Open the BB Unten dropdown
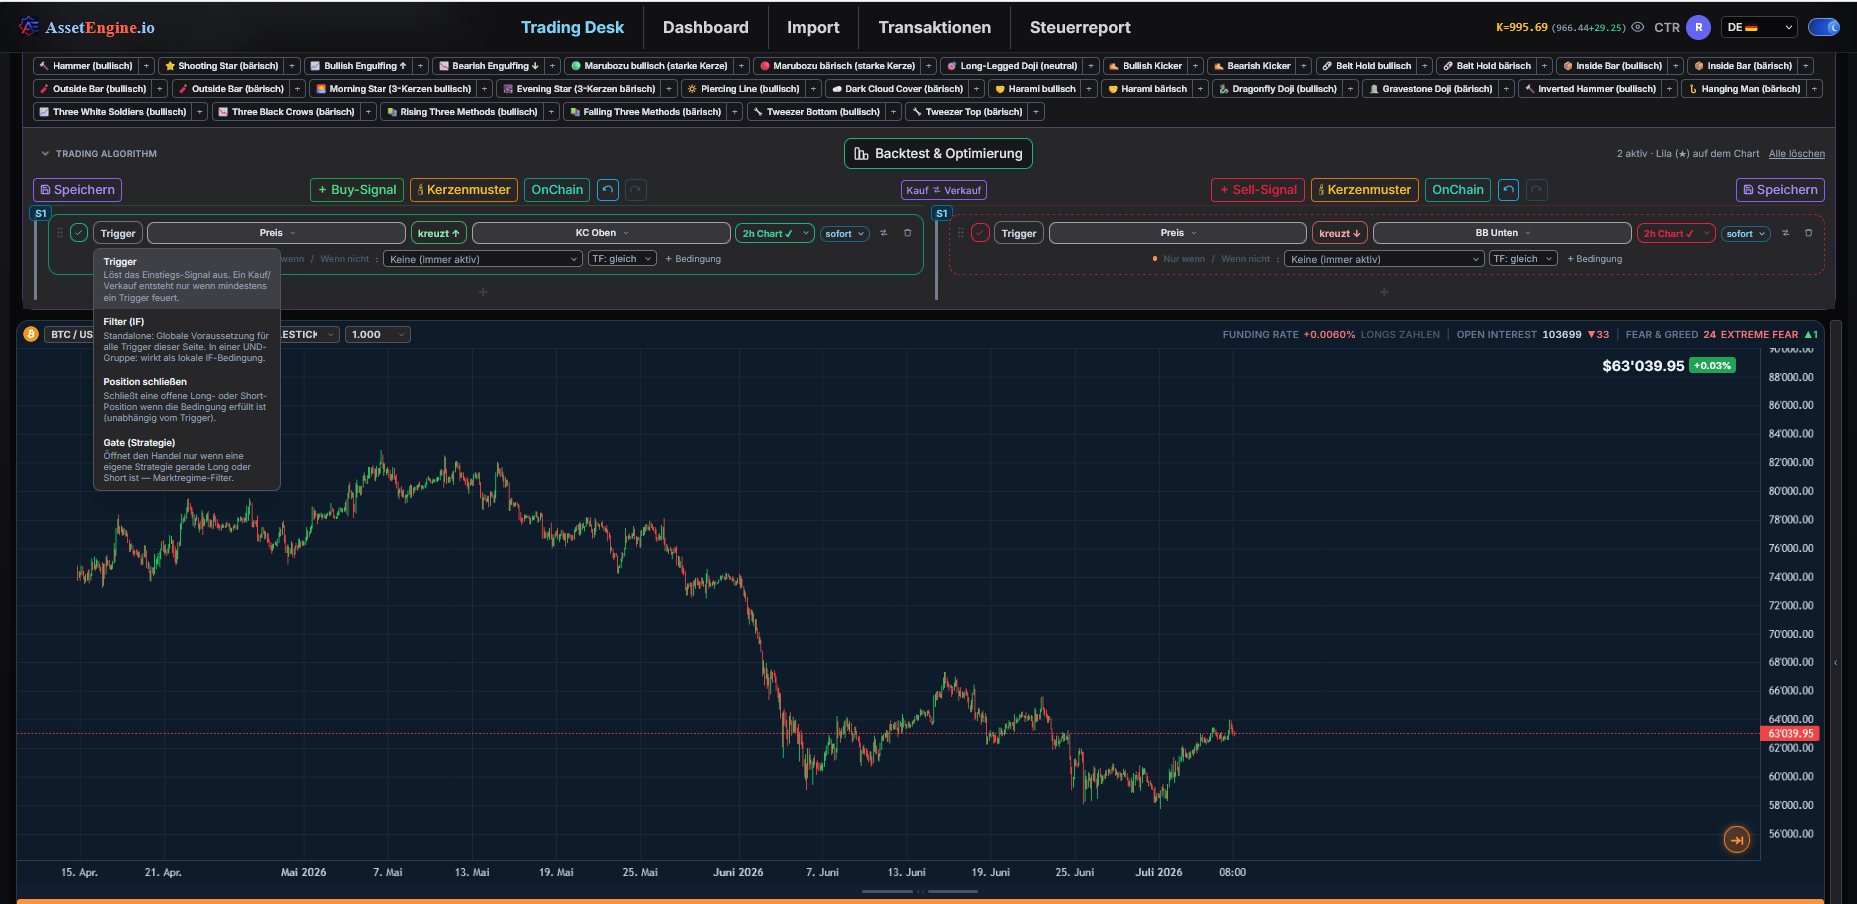Screen dimensions: 1857x904 tap(1502, 233)
